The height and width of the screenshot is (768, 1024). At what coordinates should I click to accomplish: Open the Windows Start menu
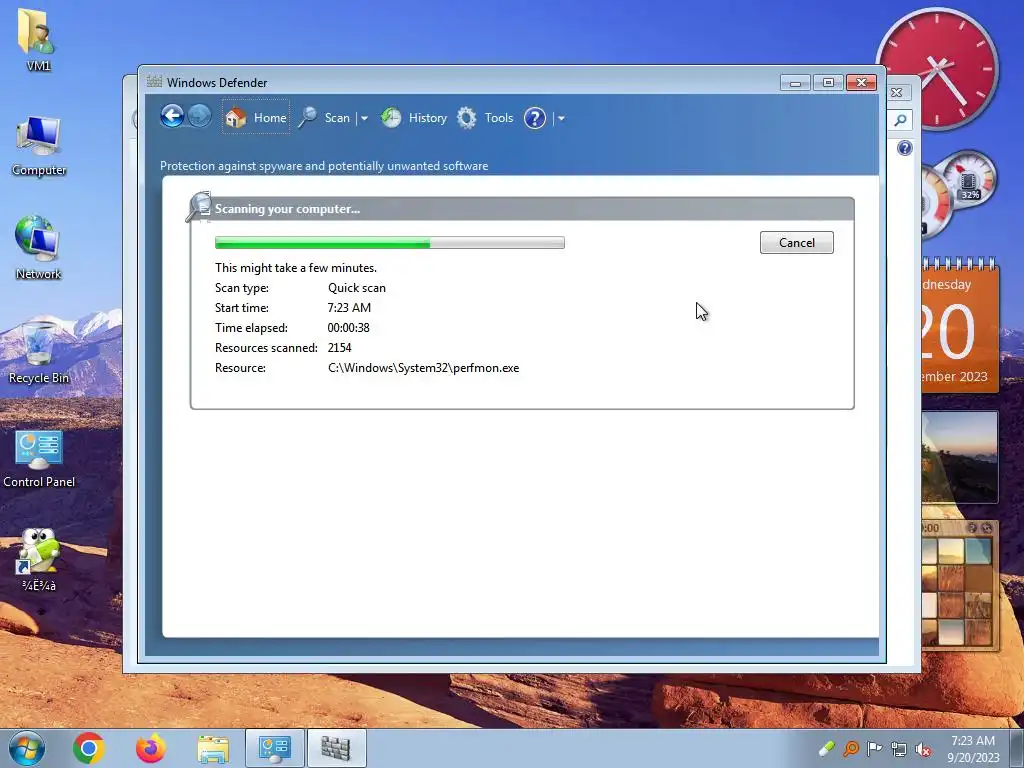pos(27,748)
